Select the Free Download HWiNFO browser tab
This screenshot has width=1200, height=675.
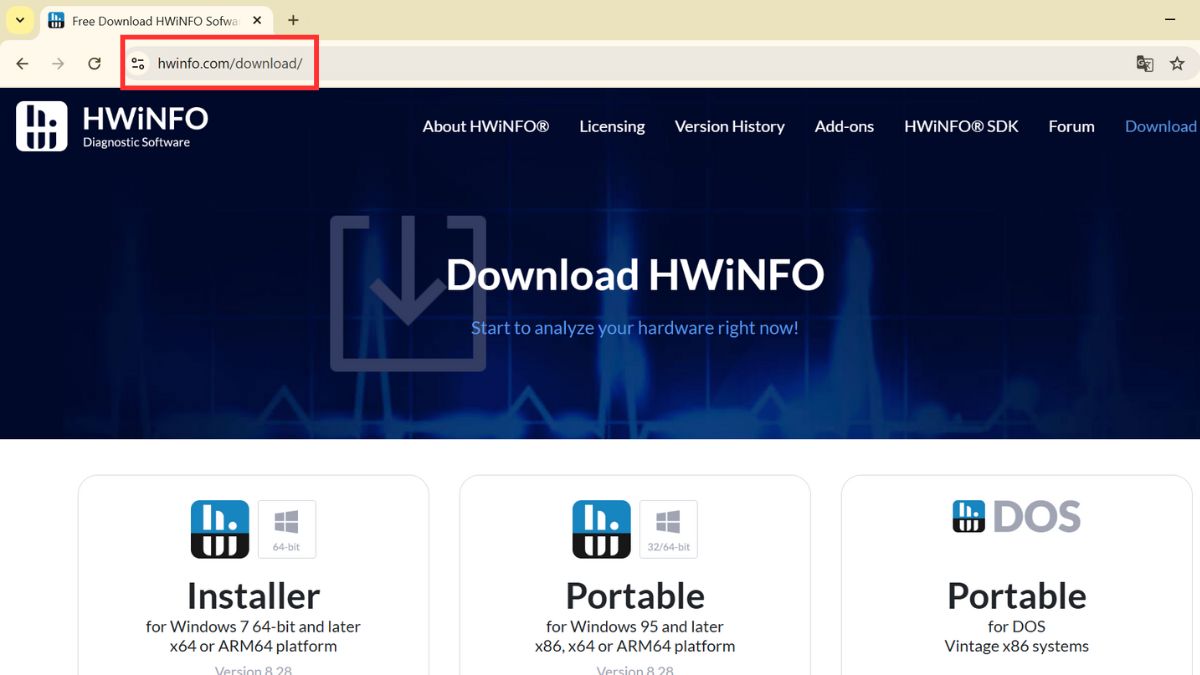156,20
